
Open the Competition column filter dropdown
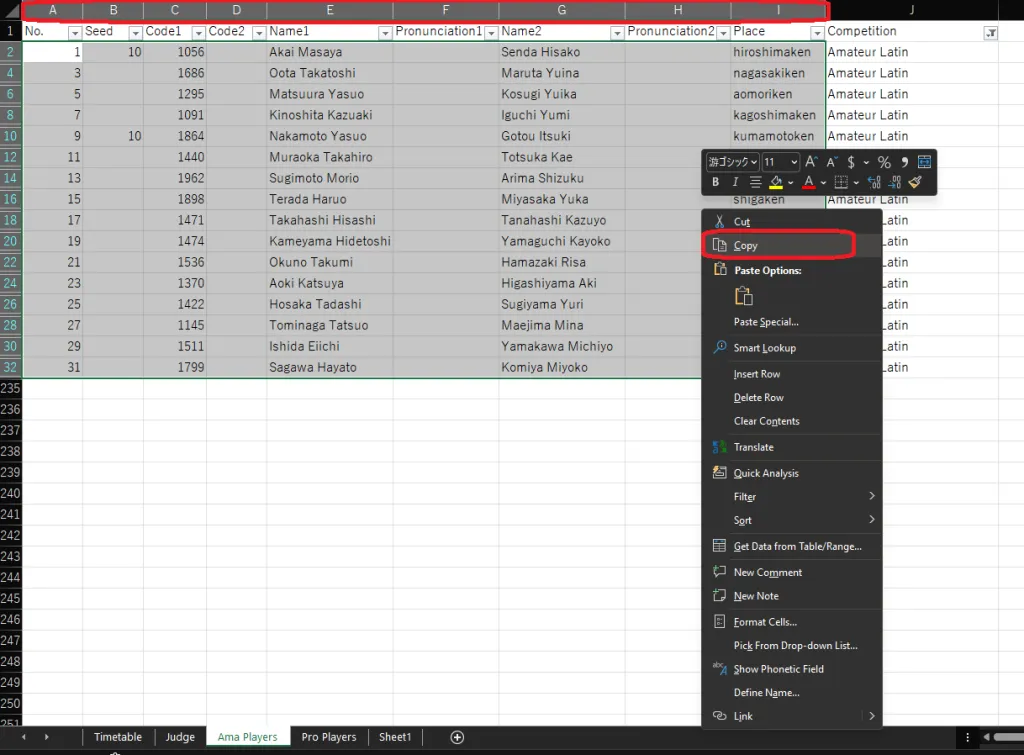990,32
